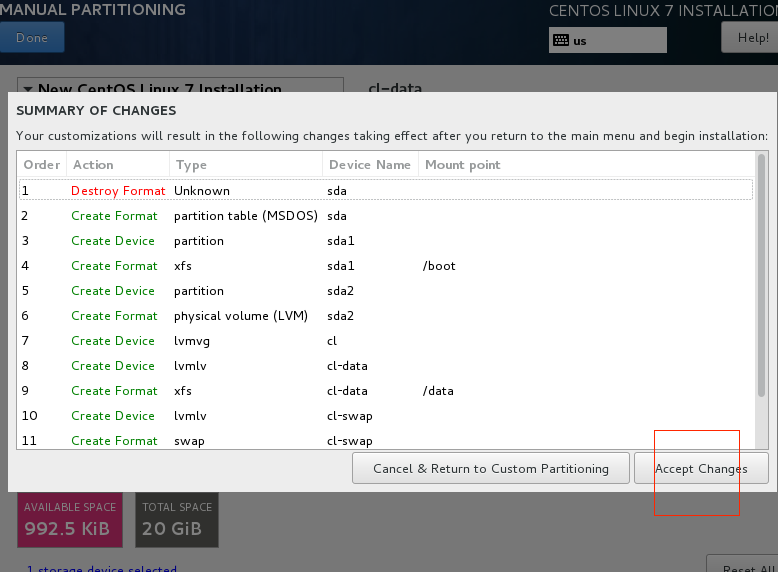Select row 10 lvmlv cl-swap
The image size is (778, 572).
pyautogui.click(x=386, y=416)
